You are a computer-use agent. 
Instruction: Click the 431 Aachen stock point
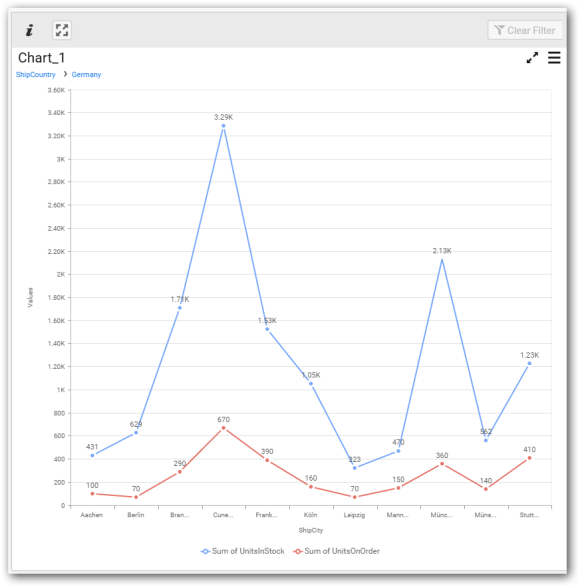(x=92, y=455)
